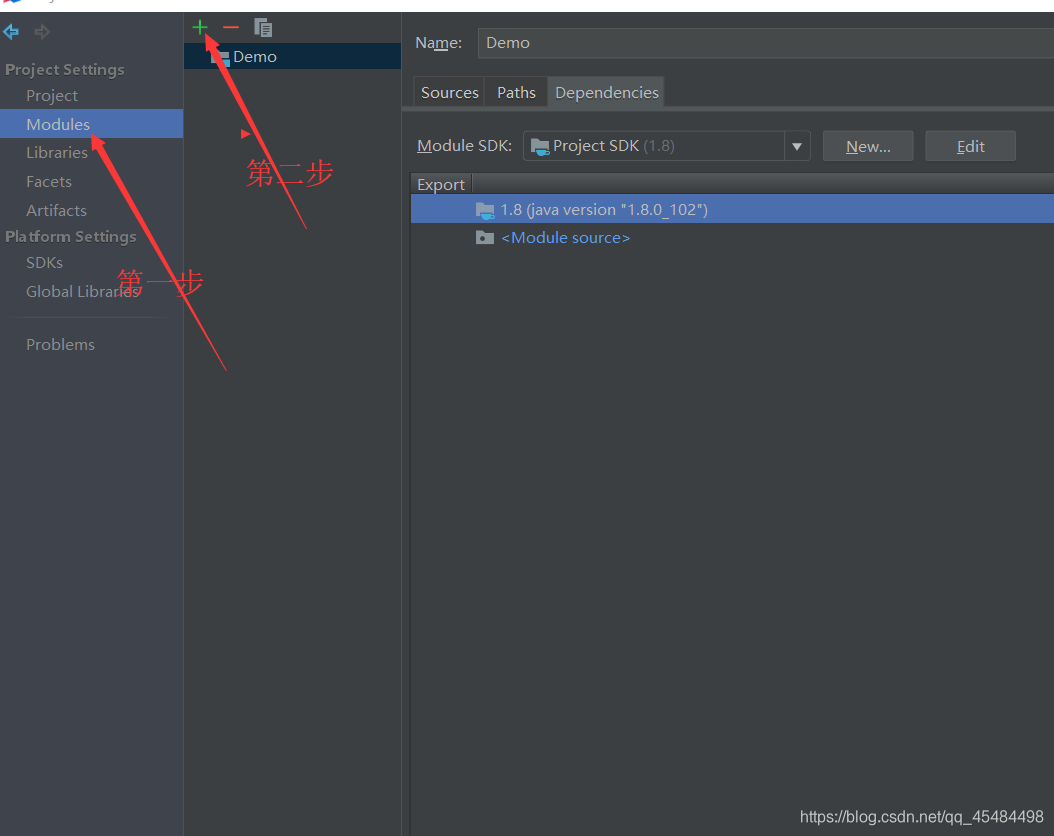Switch to the Sources tab
The image size is (1054, 836).
[x=448, y=91]
